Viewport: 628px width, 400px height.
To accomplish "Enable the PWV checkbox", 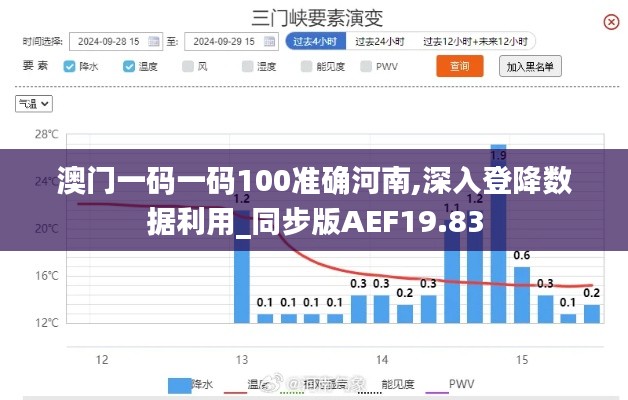I will 366,66.
